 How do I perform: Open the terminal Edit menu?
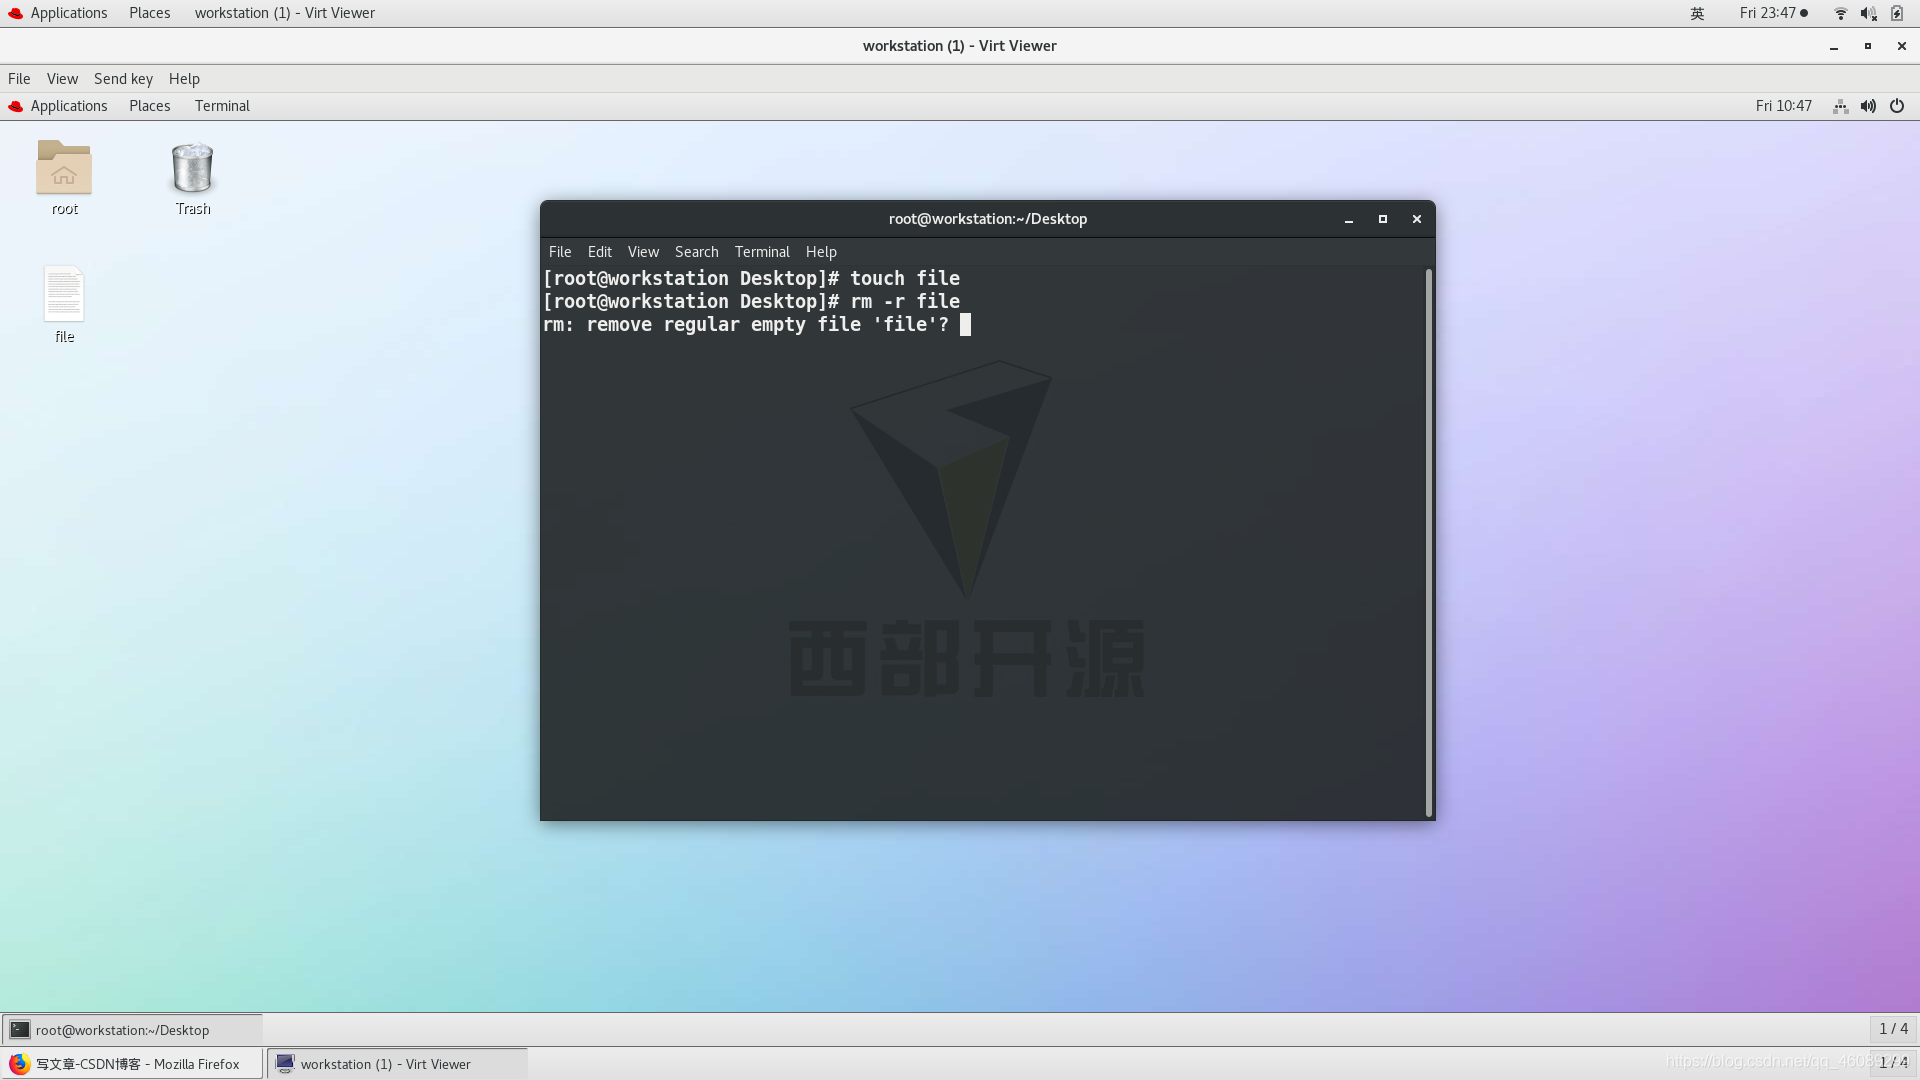tap(600, 252)
